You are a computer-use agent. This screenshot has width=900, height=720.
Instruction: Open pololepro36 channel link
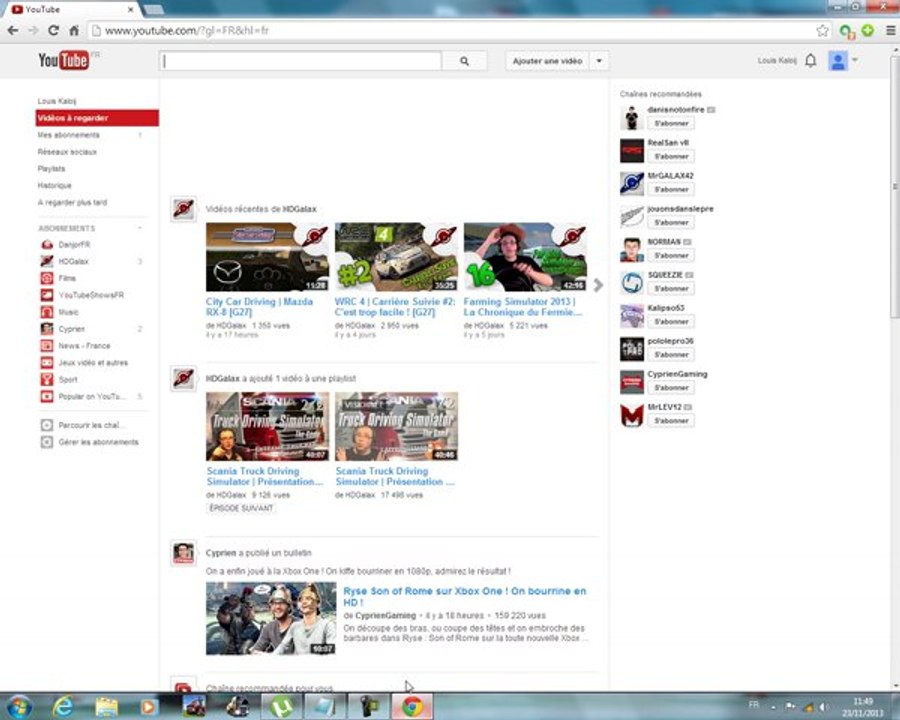pyautogui.click(x=670, y=340)
